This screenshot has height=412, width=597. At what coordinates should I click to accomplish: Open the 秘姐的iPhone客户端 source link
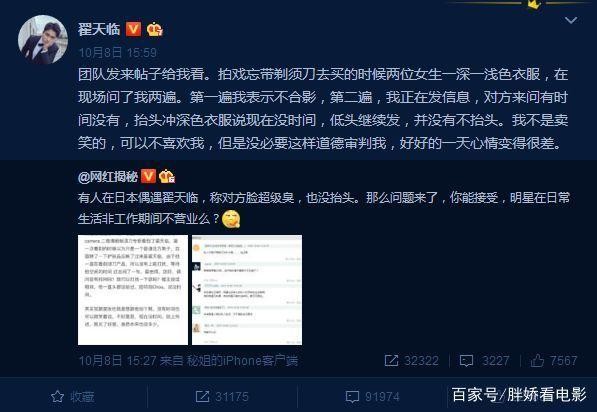point(242,361)
